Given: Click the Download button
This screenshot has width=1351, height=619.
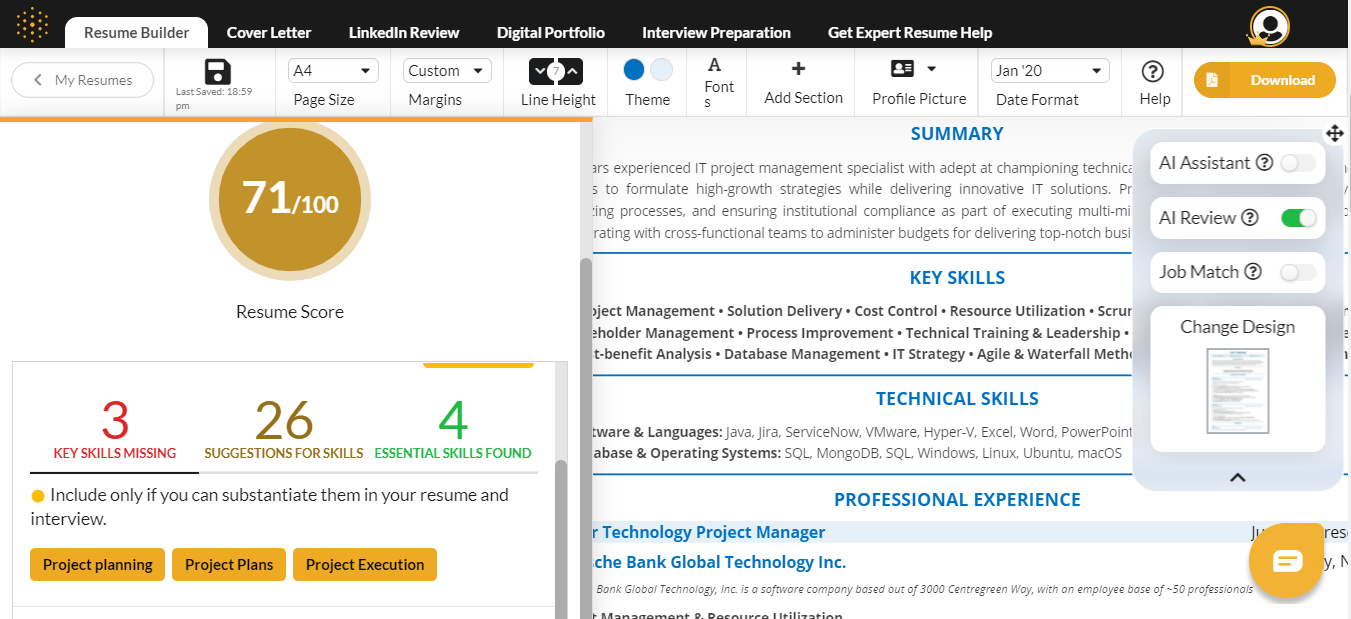Looking at the screenshot, I should click(1264, 80).
